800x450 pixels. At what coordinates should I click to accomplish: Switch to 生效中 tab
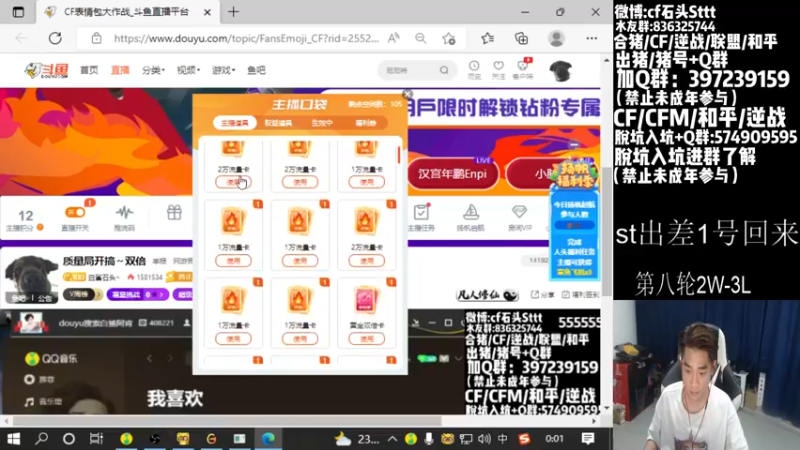click(322, 123)
